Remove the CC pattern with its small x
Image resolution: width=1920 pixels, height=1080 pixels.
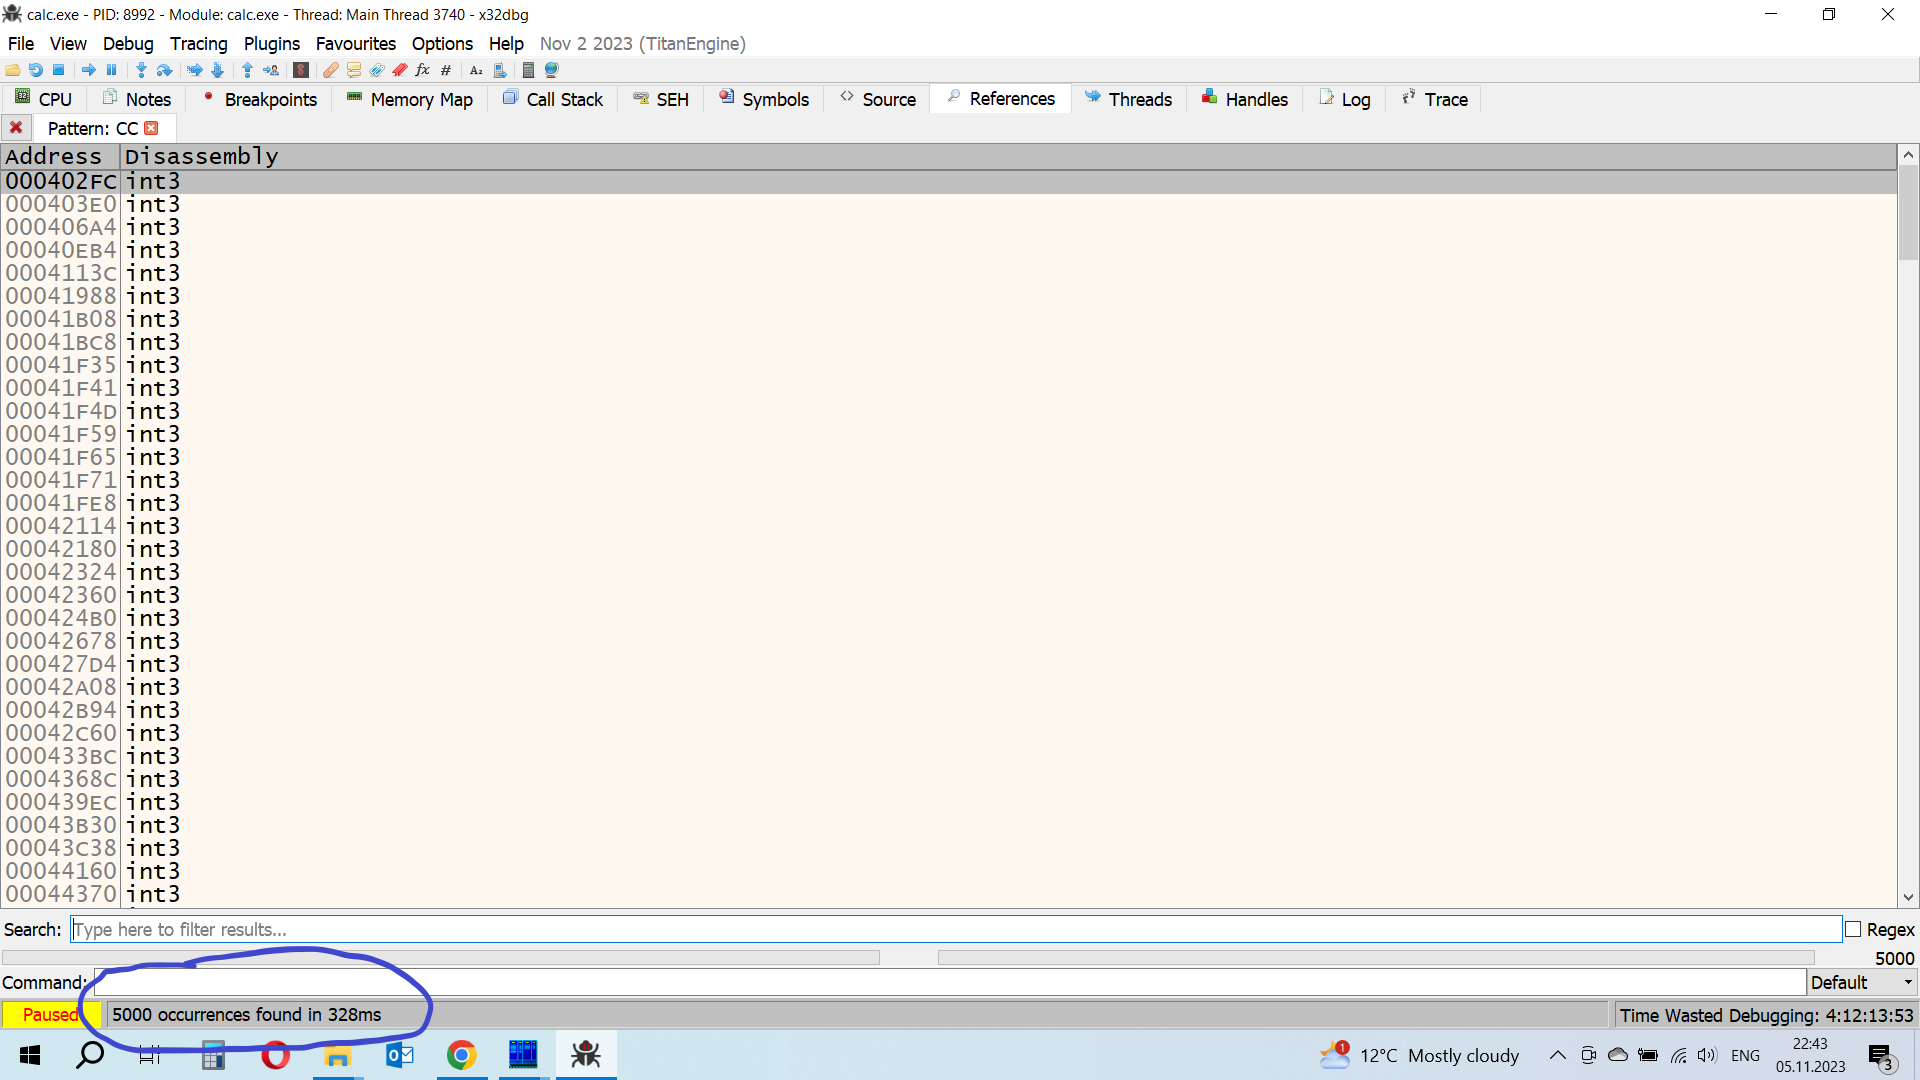151,128
